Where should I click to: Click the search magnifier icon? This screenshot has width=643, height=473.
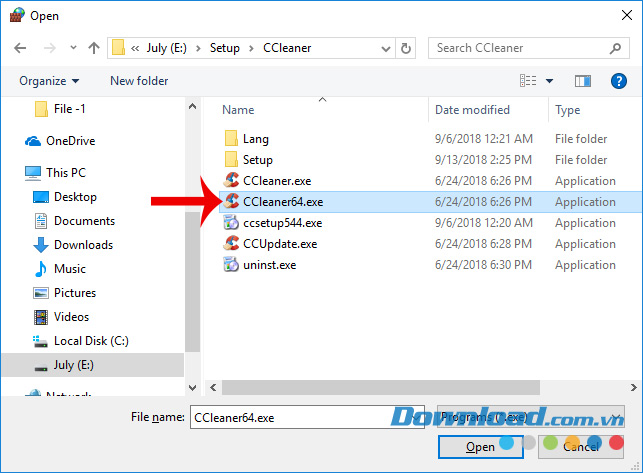coord(615,48)
